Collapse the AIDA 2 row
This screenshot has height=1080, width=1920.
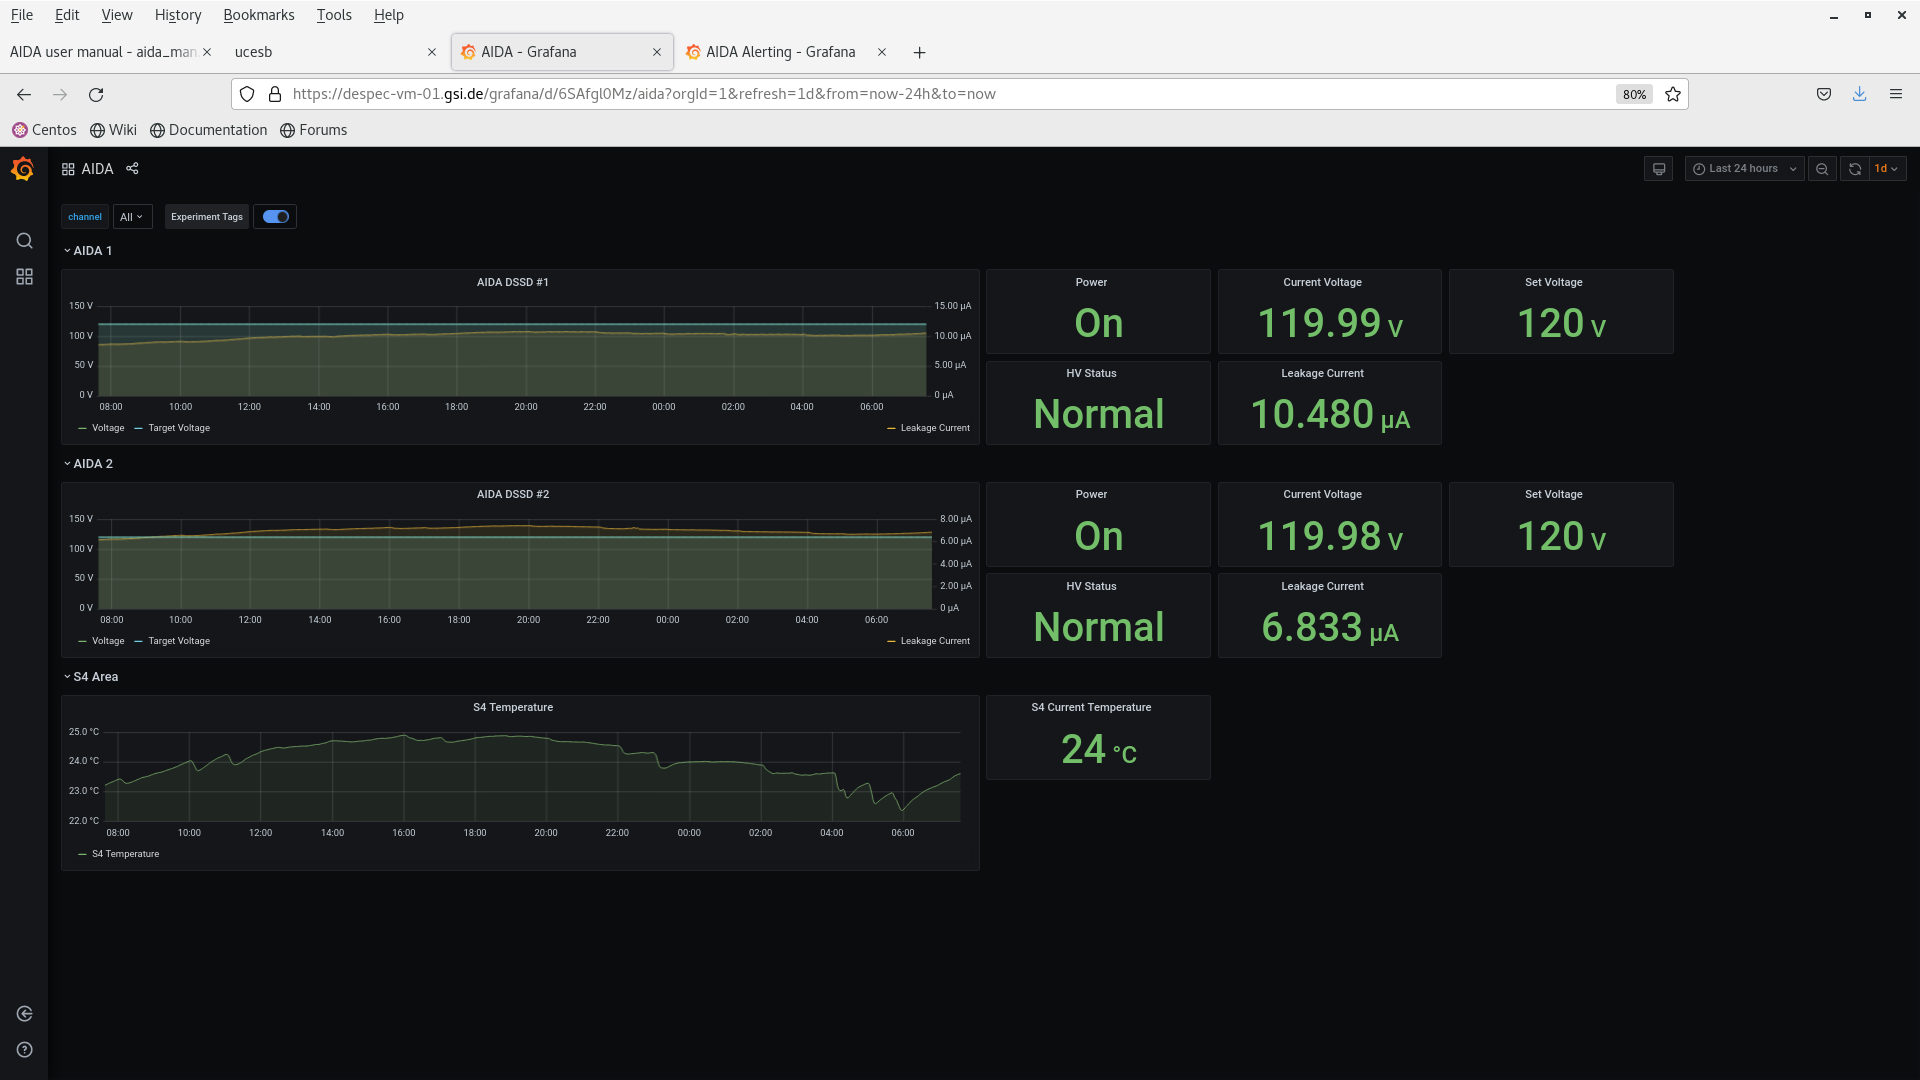point(92,464)
